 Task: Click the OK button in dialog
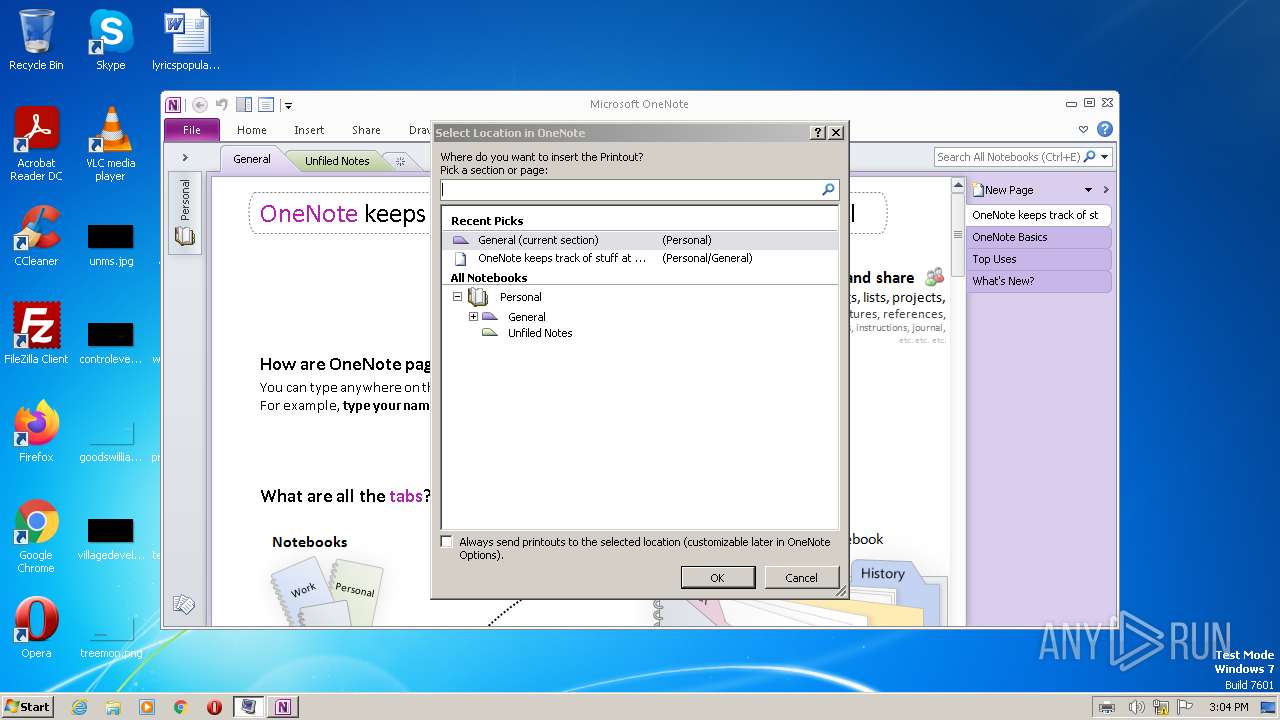717,577
